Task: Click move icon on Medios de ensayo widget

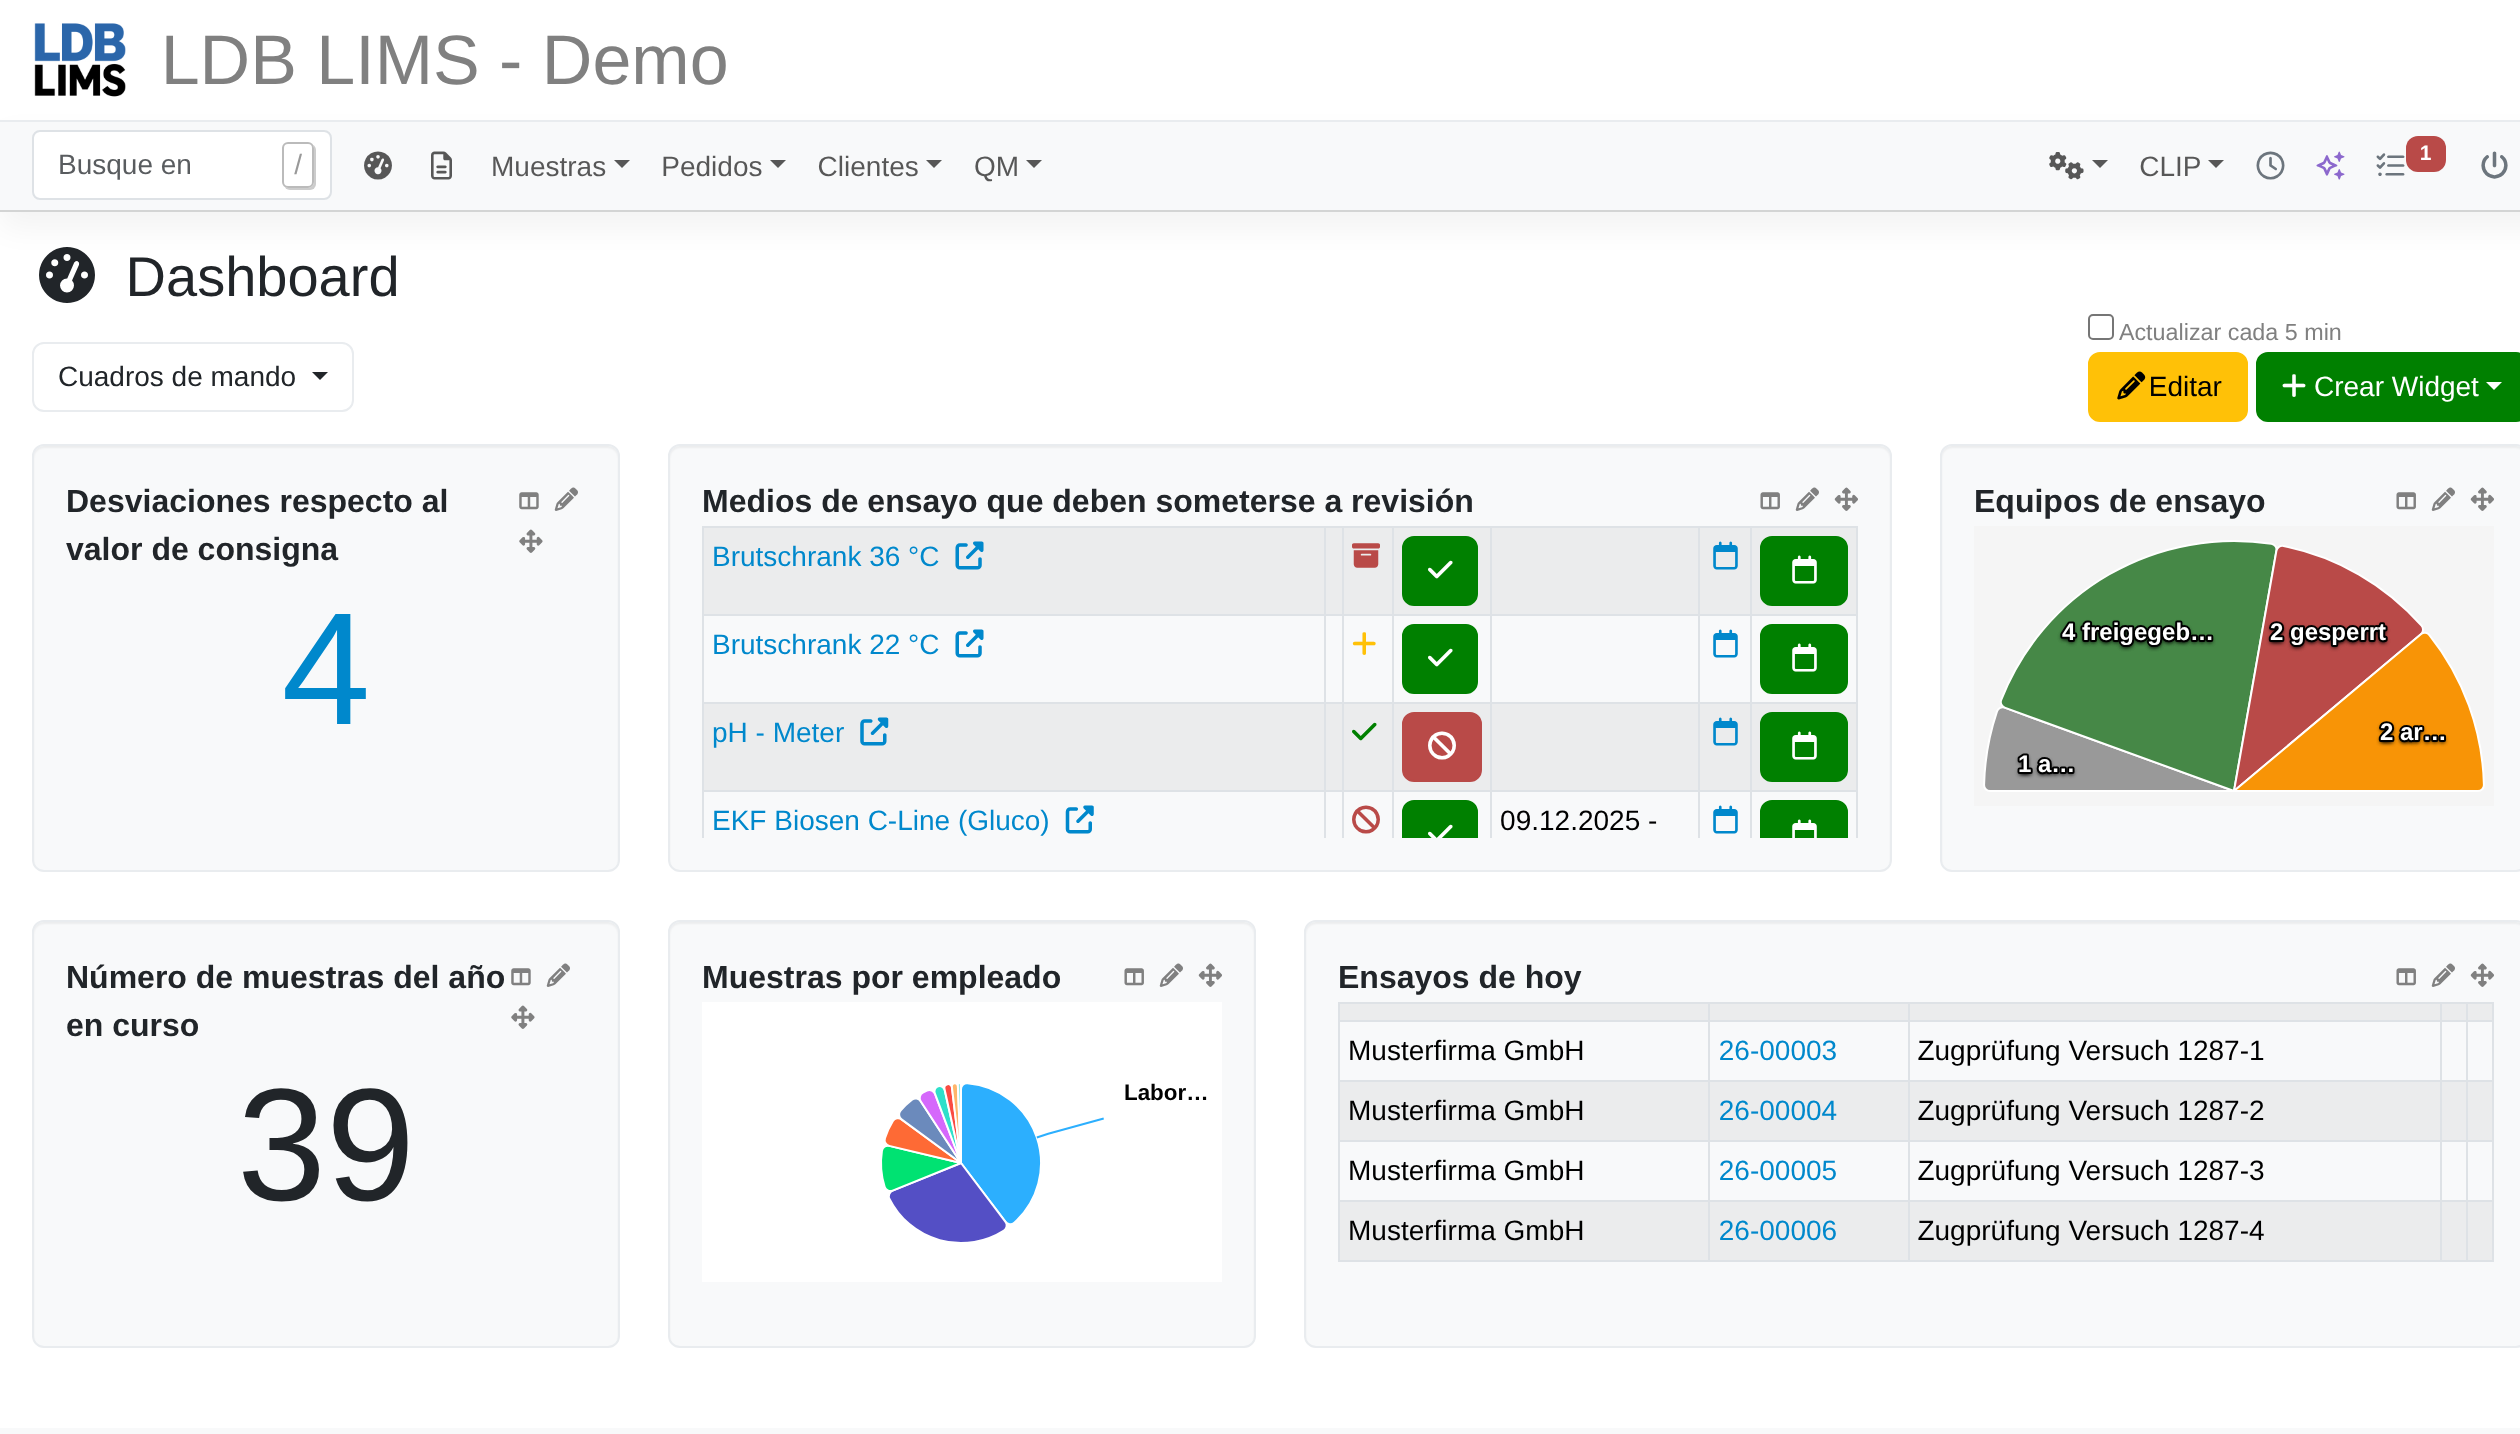Action: pyautogui.click(x=1846, y=500)
